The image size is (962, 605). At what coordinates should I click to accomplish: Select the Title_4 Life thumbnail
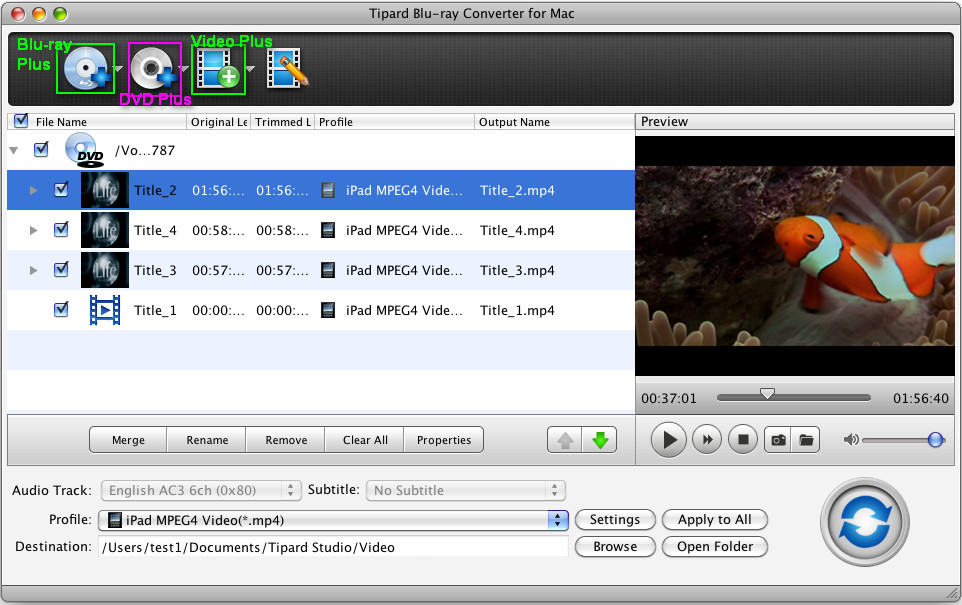pyautogui.click(x=105, y=230)
